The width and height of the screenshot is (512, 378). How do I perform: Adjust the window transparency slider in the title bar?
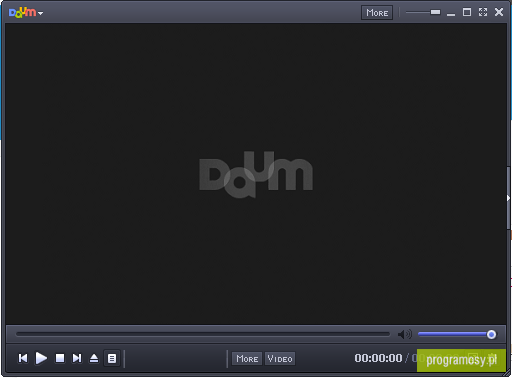(423, 12)
